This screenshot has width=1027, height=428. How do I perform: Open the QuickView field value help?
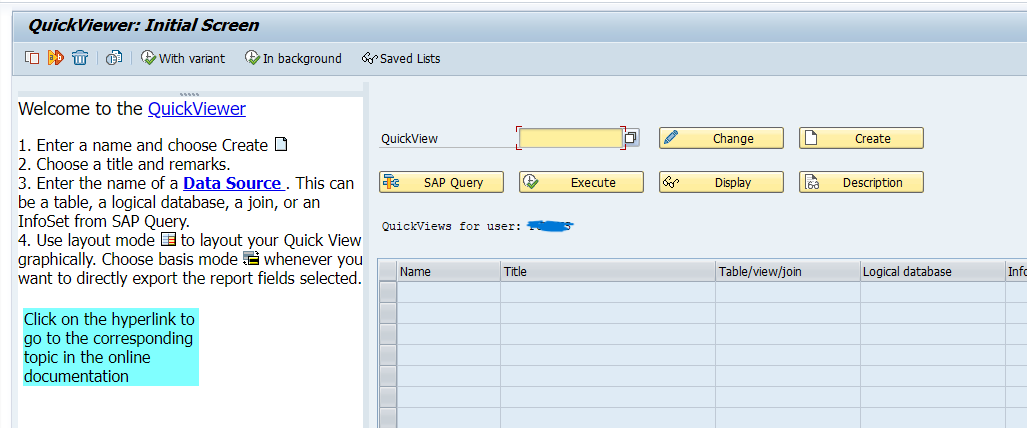631,138
